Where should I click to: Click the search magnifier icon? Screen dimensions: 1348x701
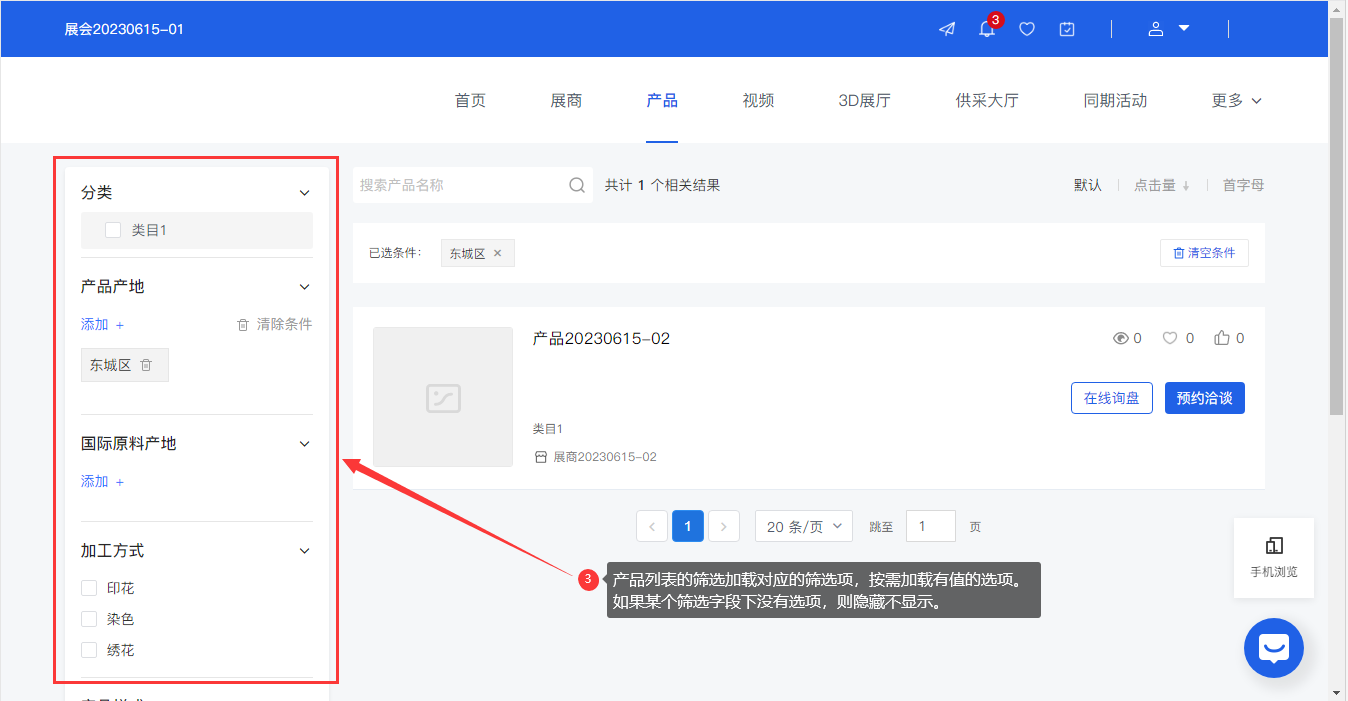click(x=577, y=185)
